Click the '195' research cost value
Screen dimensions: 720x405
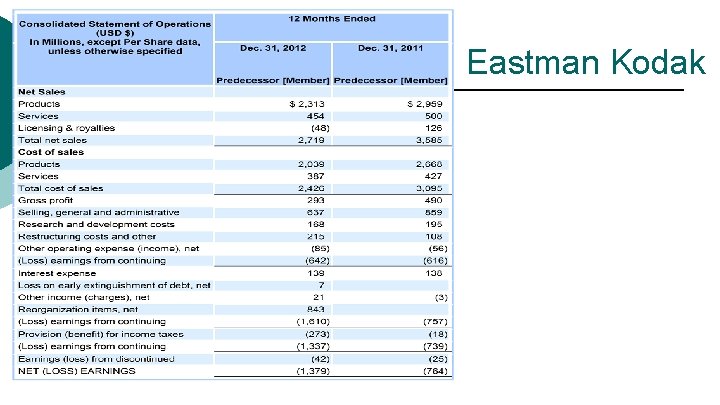tap(433, 224)
